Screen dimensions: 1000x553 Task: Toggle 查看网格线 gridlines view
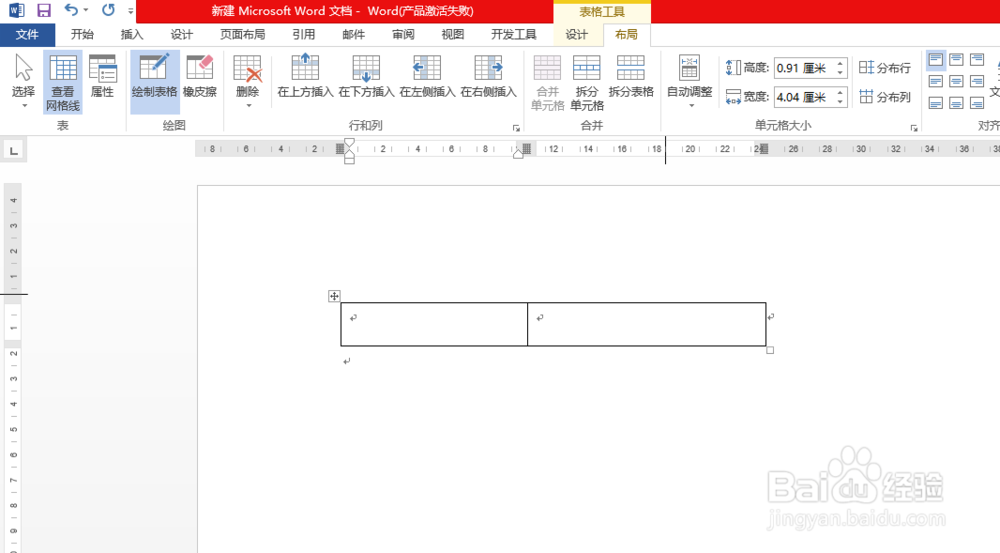[62, 82]
